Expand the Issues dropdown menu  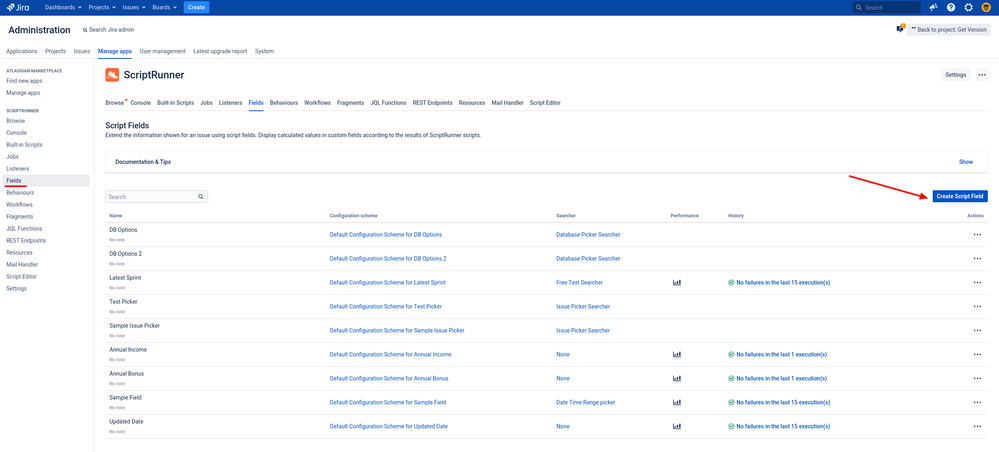(134, 7)
